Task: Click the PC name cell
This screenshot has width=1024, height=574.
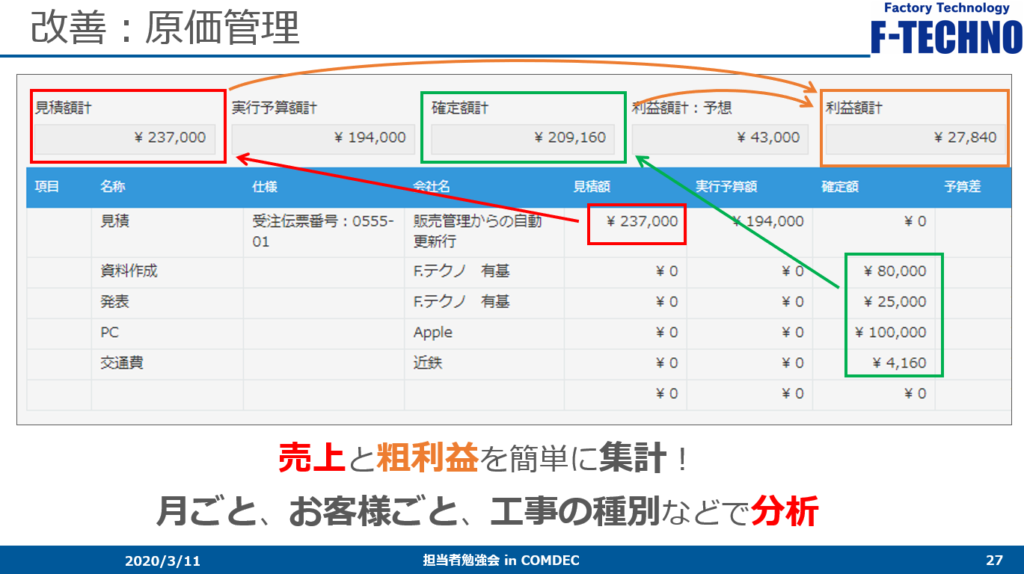Action: 167,333
